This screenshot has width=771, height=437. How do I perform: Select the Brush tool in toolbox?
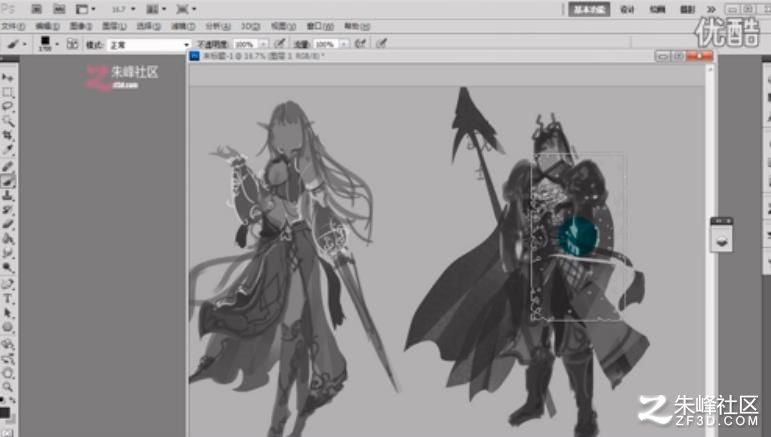(7, 181)
